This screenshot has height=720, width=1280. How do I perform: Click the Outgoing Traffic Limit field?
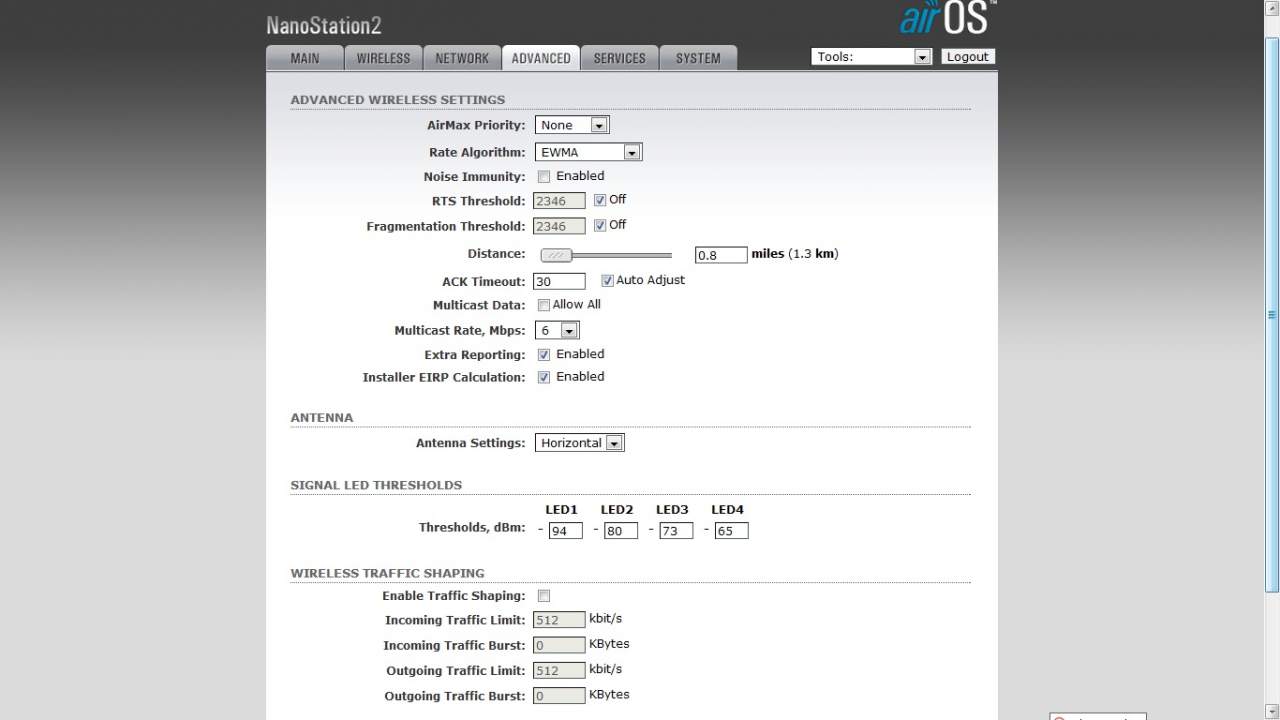(559, 671)
